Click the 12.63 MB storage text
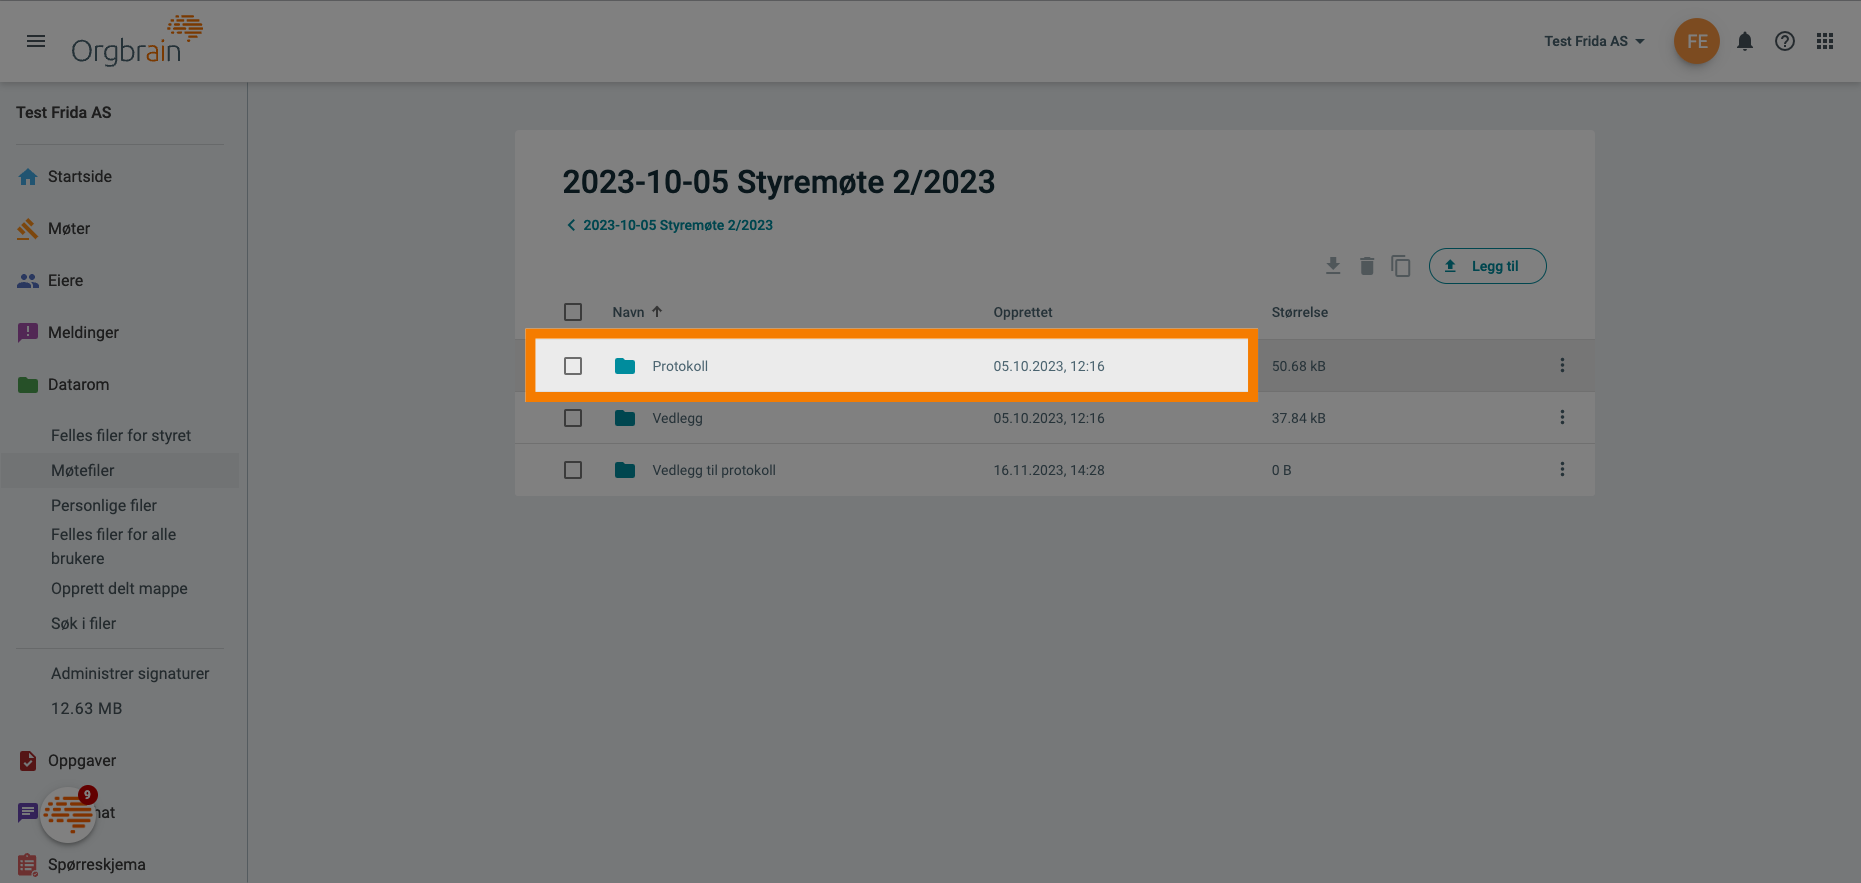This screenshot has height=883, width=1861. click(x=87, y=709)
